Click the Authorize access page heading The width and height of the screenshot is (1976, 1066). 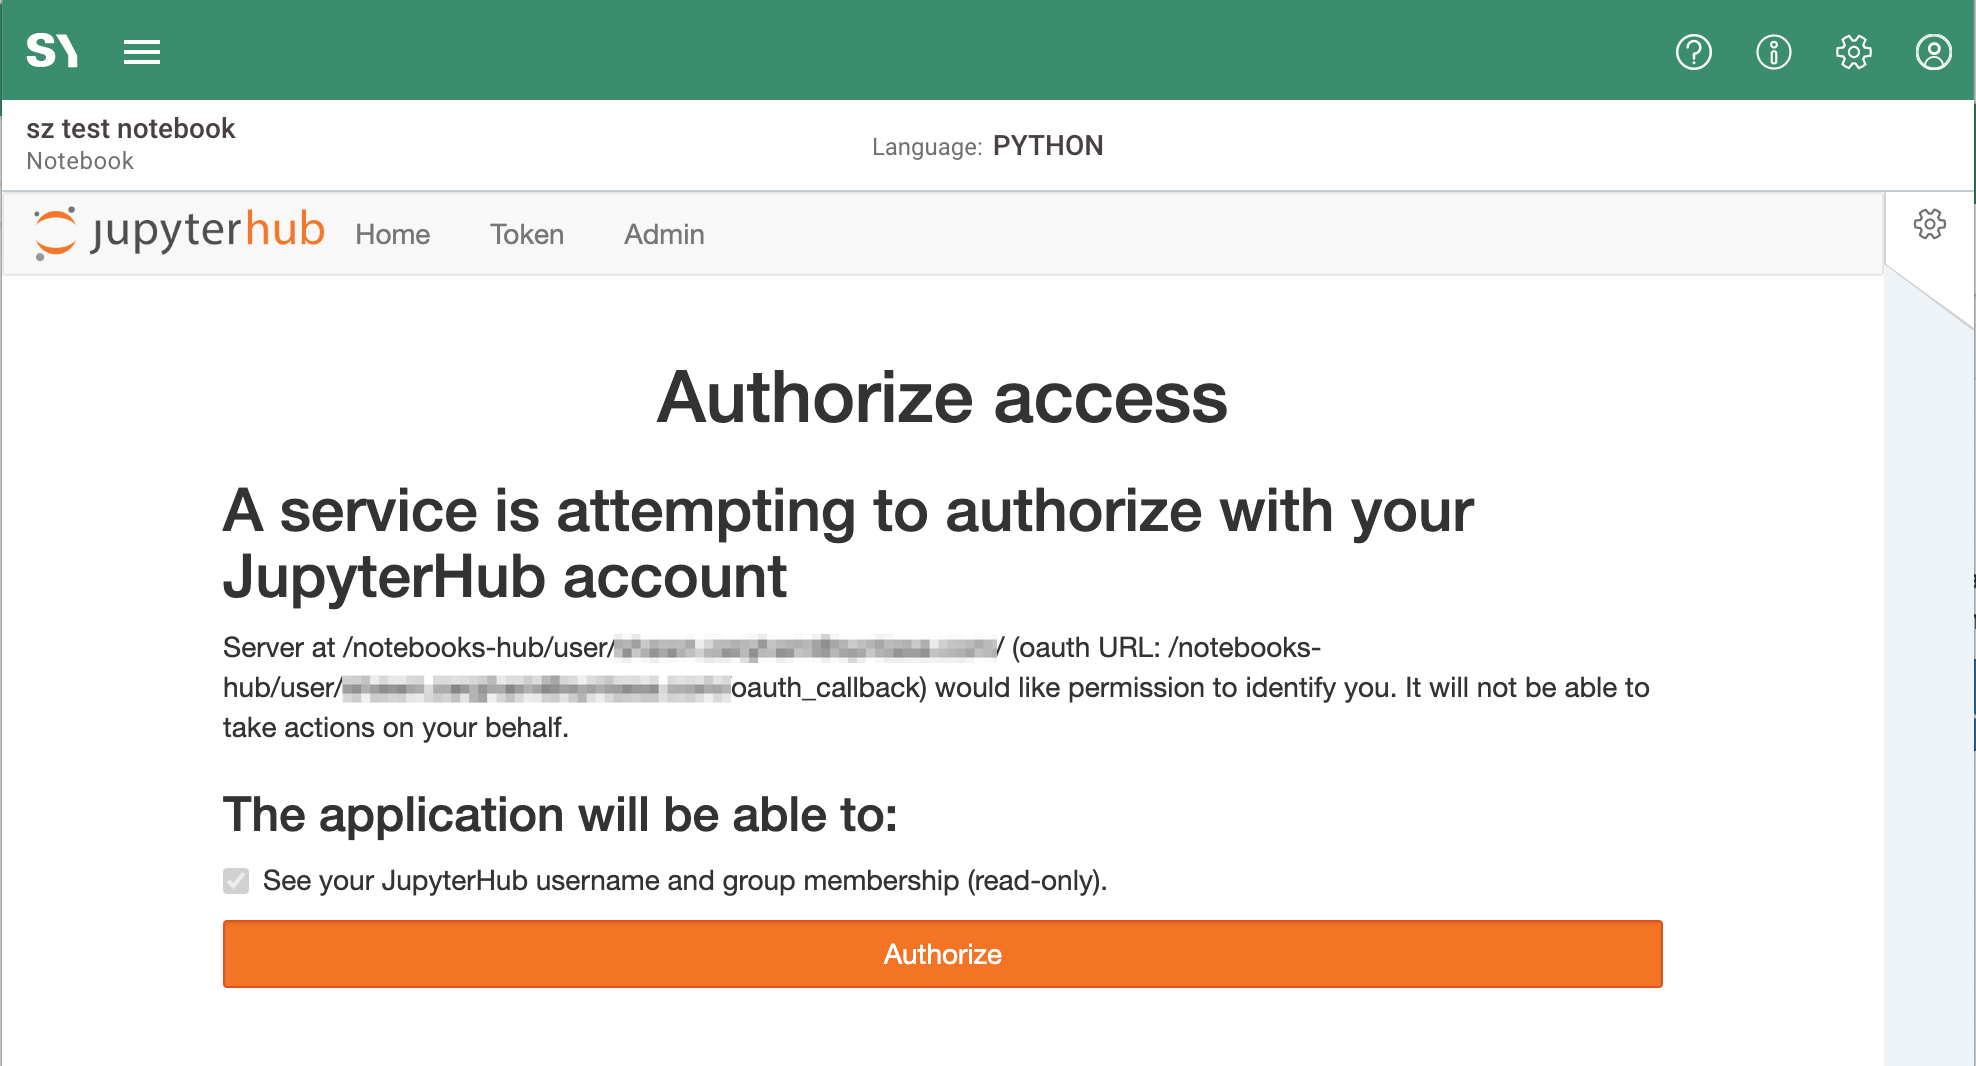943,397
